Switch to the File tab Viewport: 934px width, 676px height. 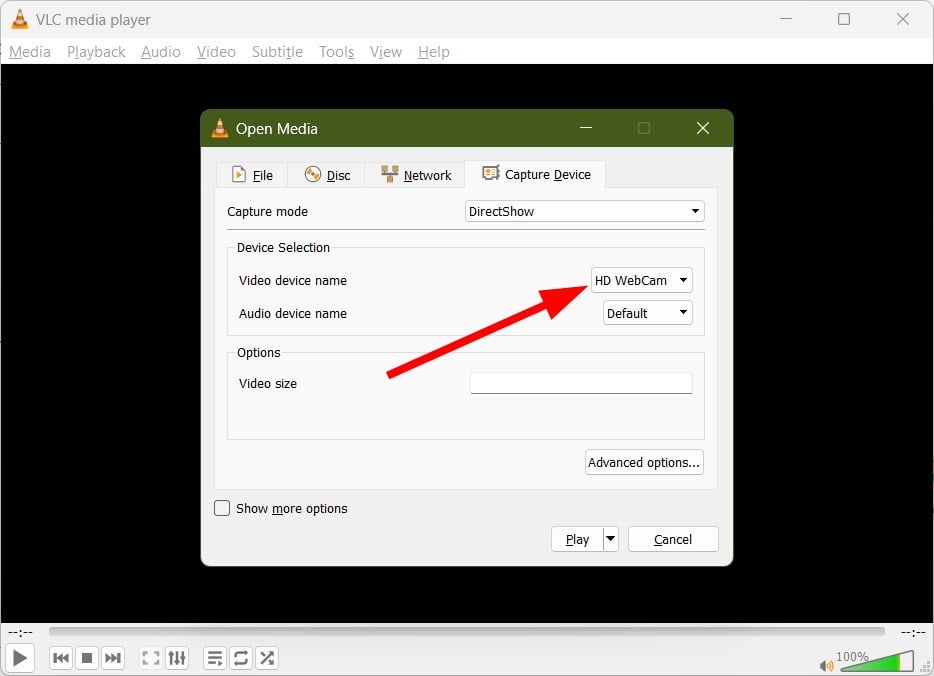click(x=252, y=175)
